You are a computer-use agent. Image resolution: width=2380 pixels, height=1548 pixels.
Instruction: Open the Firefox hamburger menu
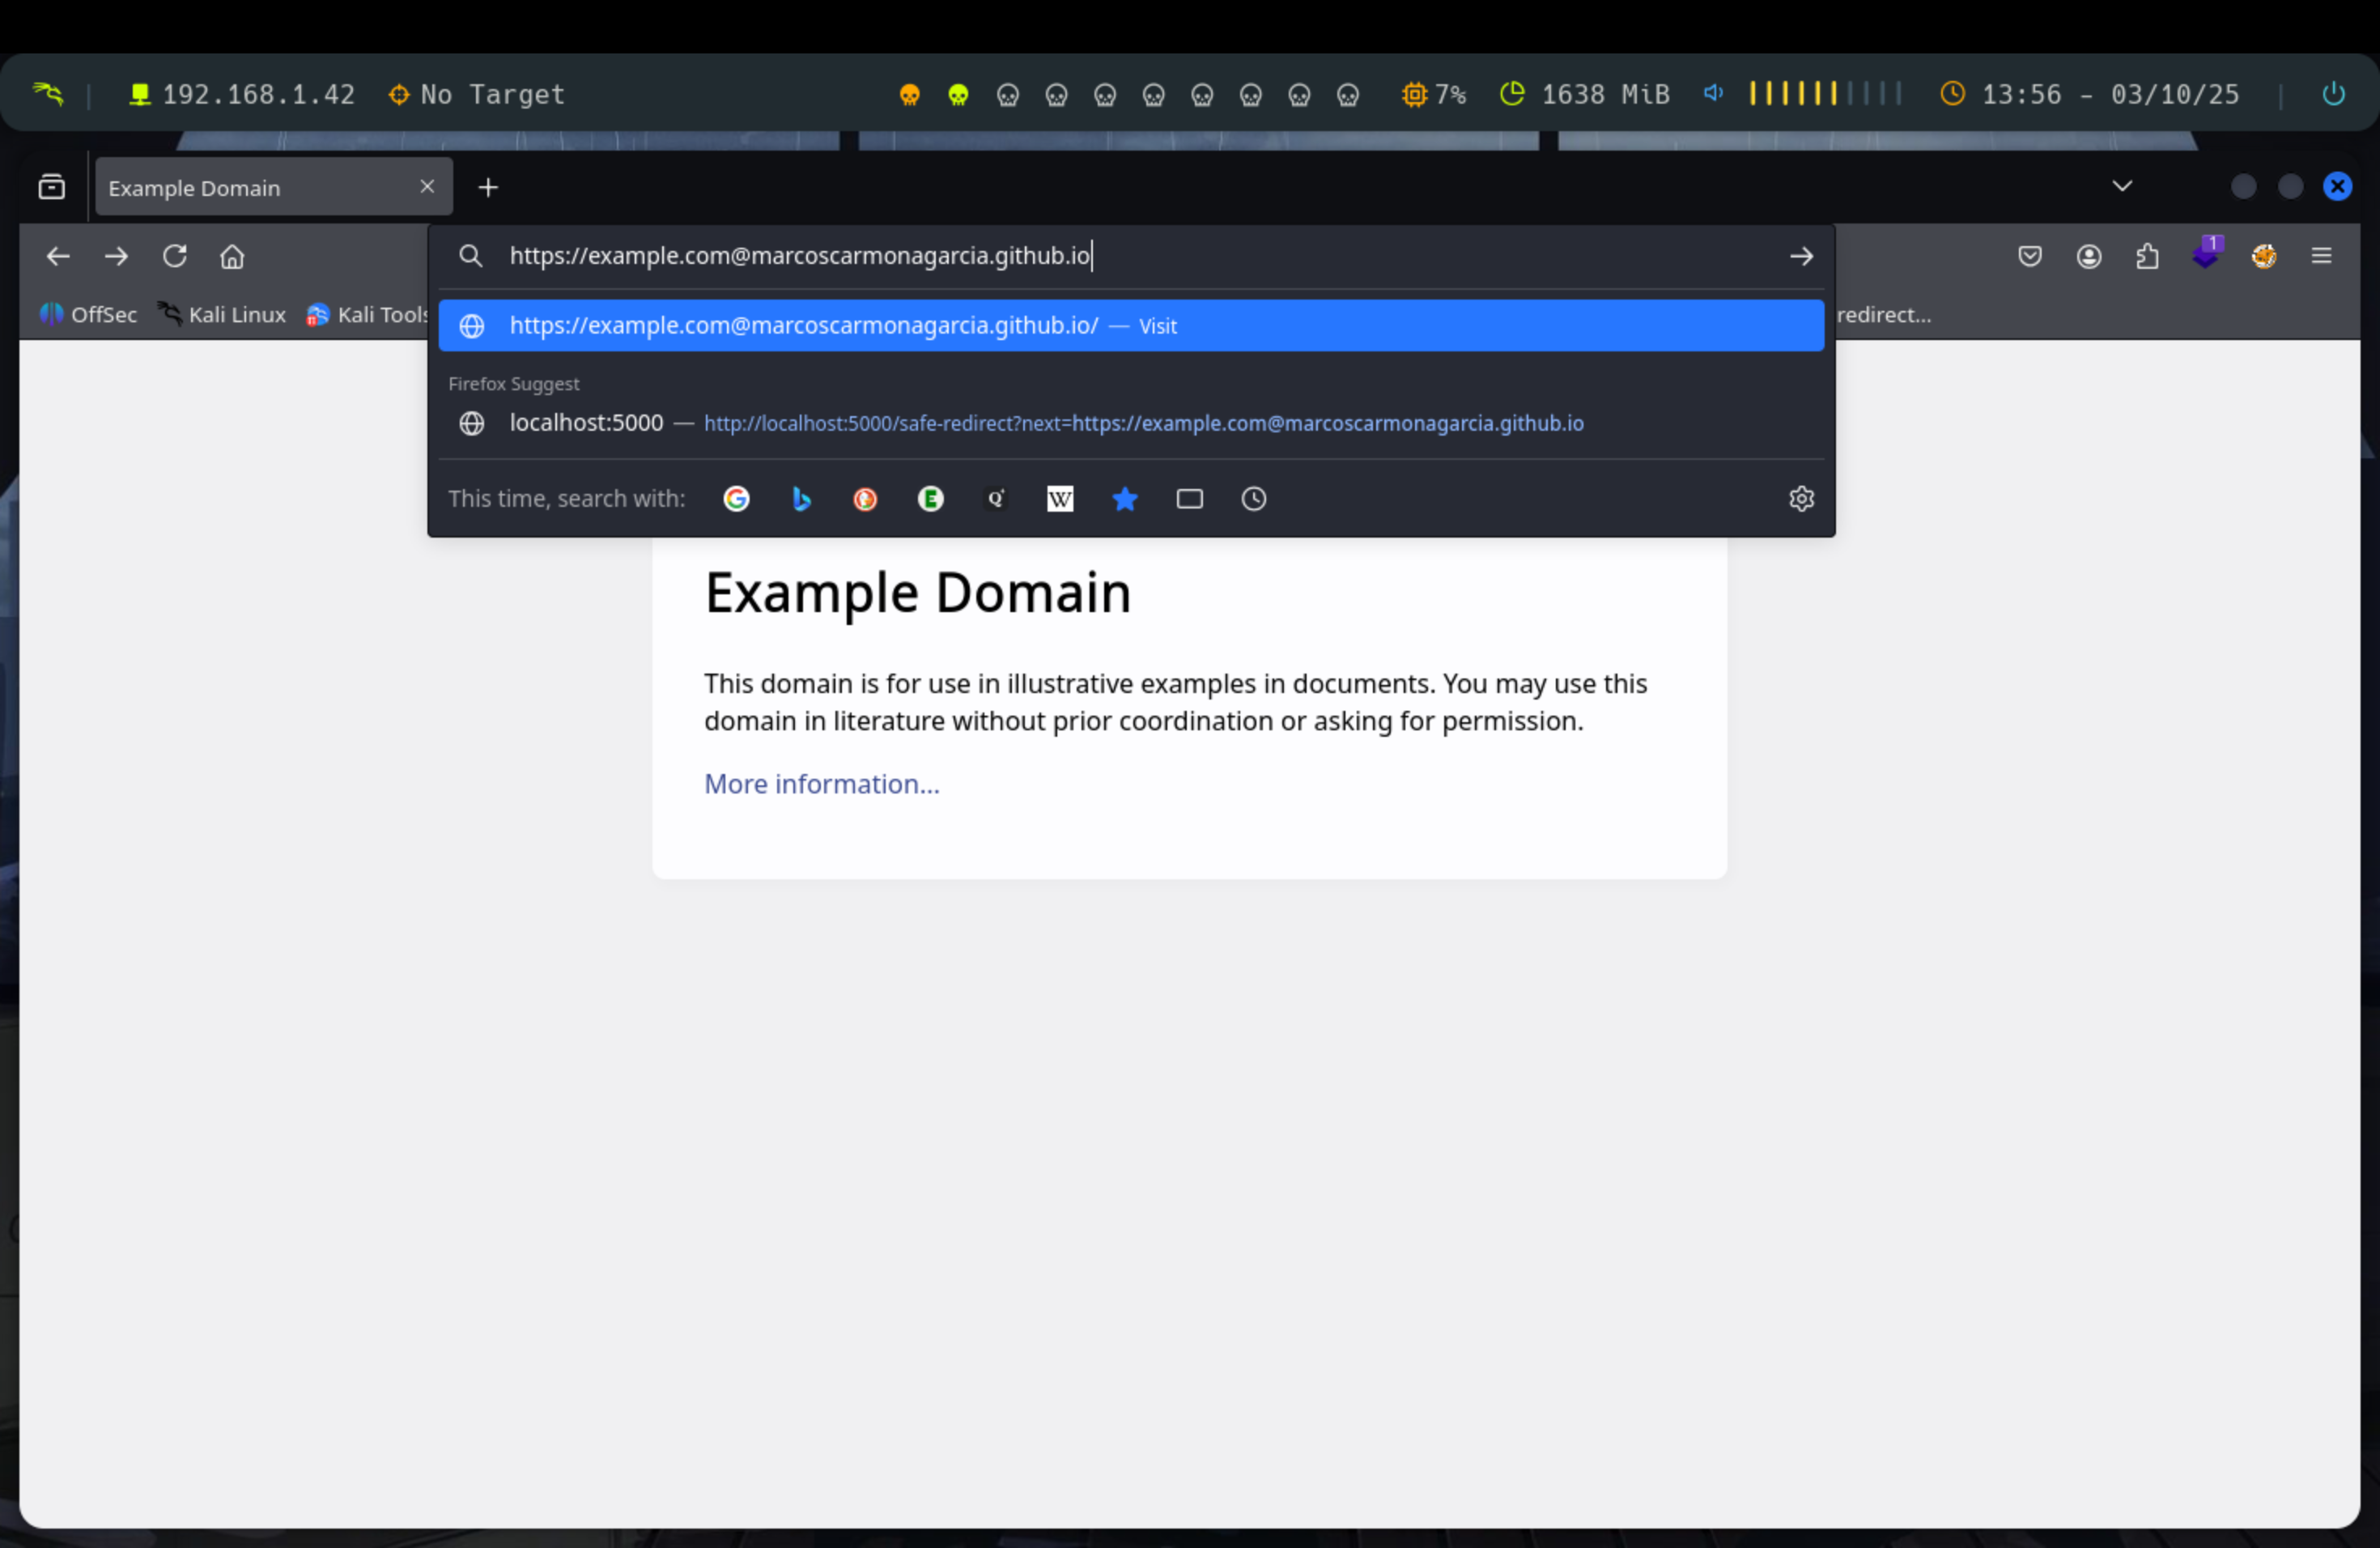click(2321, 257)
